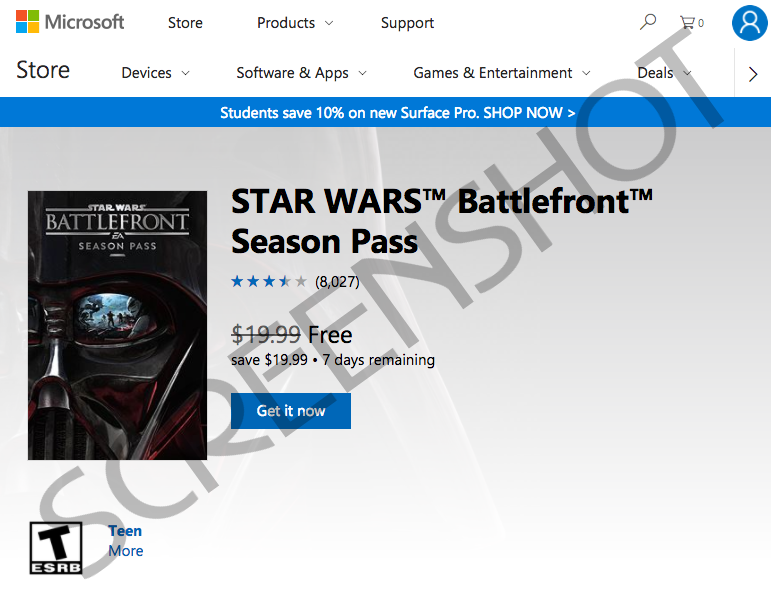Open the Support menu item
771x609 pixels.
[x=407, y=23]
